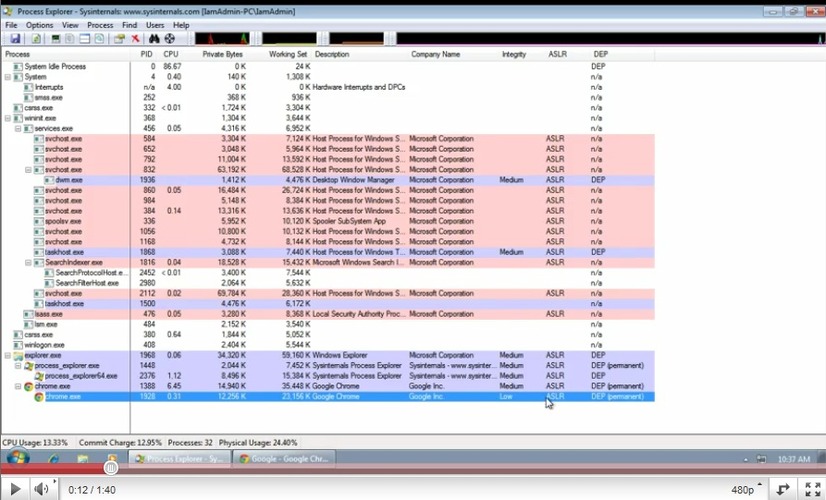Open the Properties toolbar icon
826x500 pixels.
(x=120, y=38)
